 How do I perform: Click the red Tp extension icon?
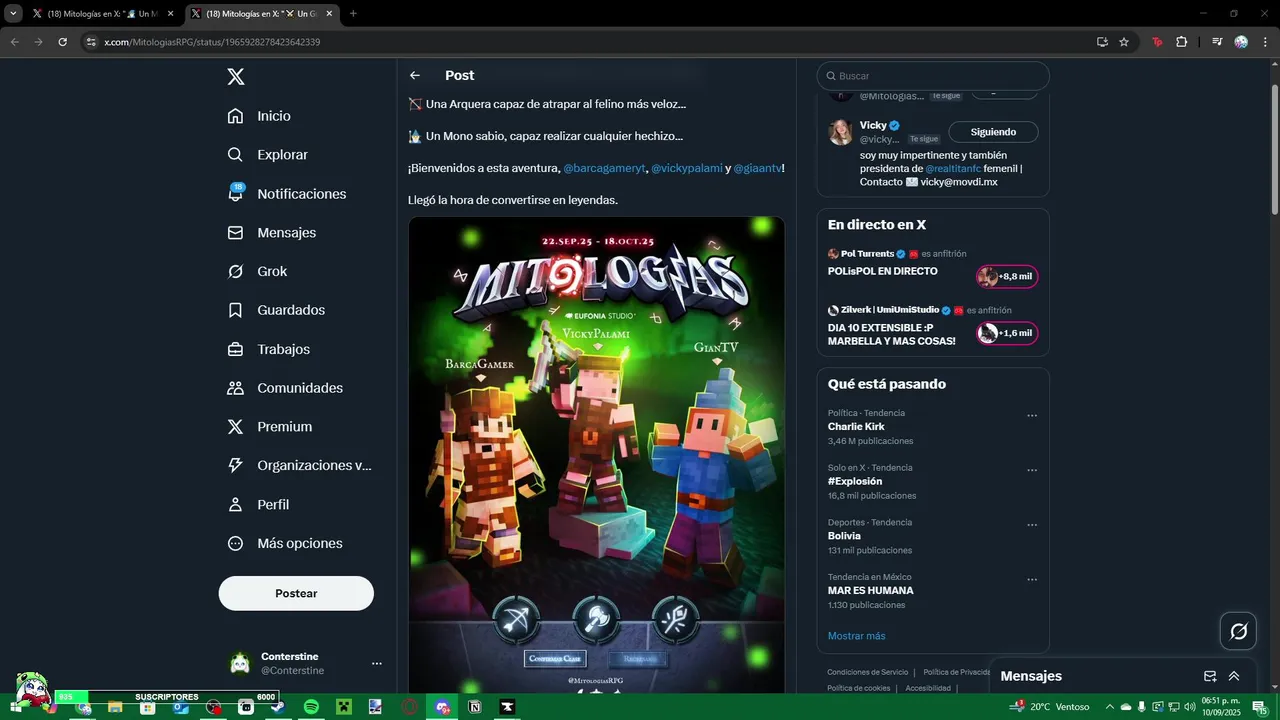tap(1158, 42)
